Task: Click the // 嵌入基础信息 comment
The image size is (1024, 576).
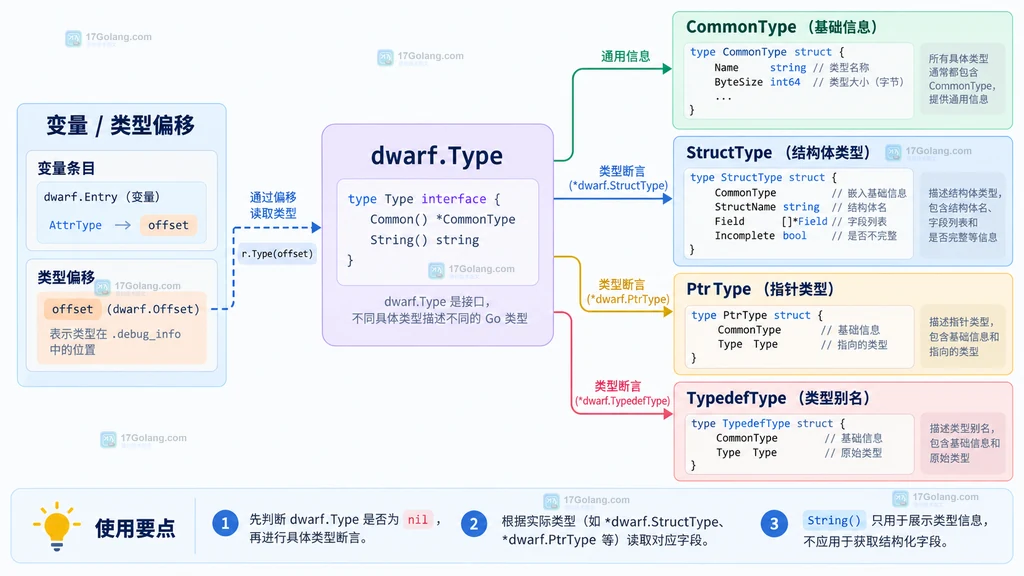Action: (869, 193)
